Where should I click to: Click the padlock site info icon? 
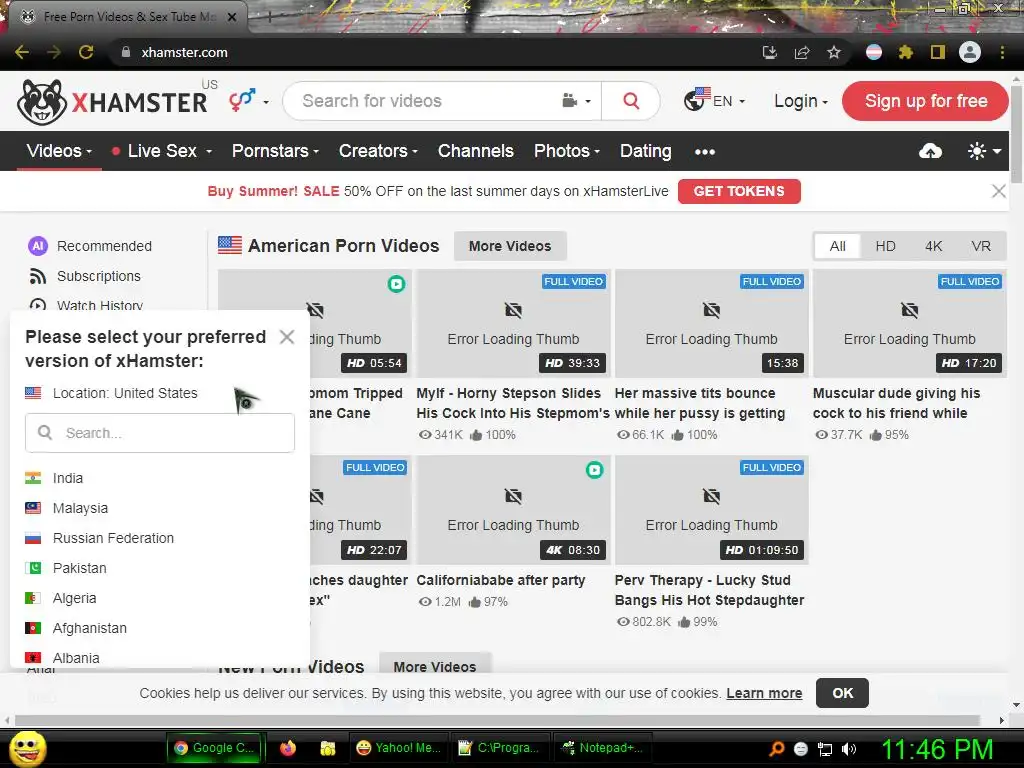click(x=126, y=52)
